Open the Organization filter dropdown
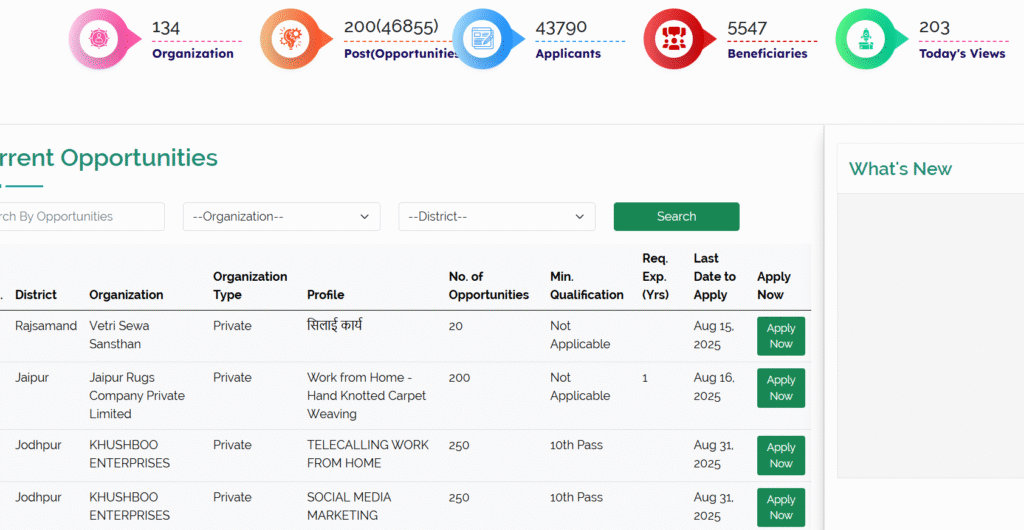Image resolution: width=1024 pixels, height=530 pixels. pos(281,216)
